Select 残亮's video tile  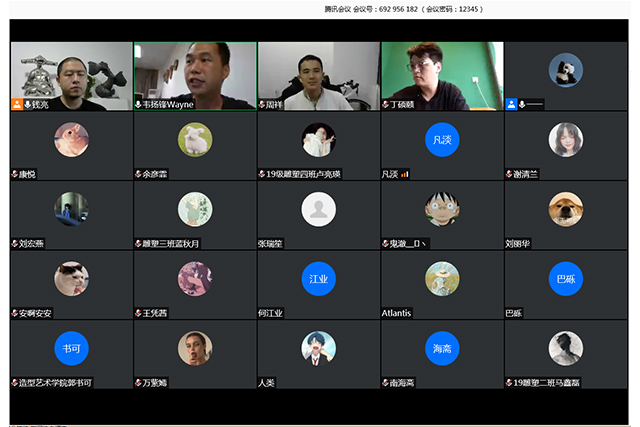coord(71,70)
